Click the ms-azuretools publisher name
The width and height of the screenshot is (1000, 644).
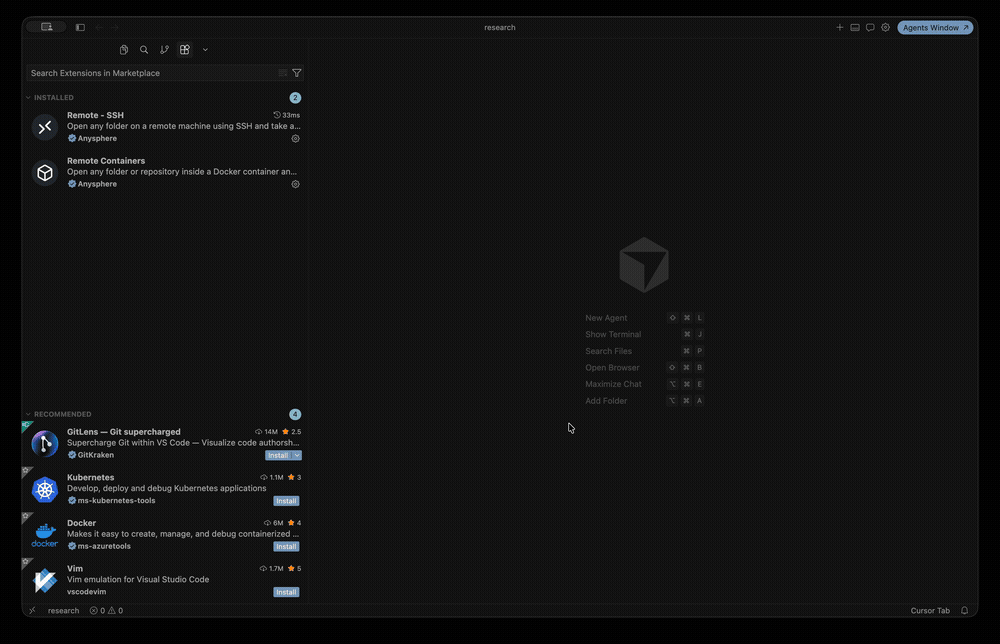pos(104,546)
